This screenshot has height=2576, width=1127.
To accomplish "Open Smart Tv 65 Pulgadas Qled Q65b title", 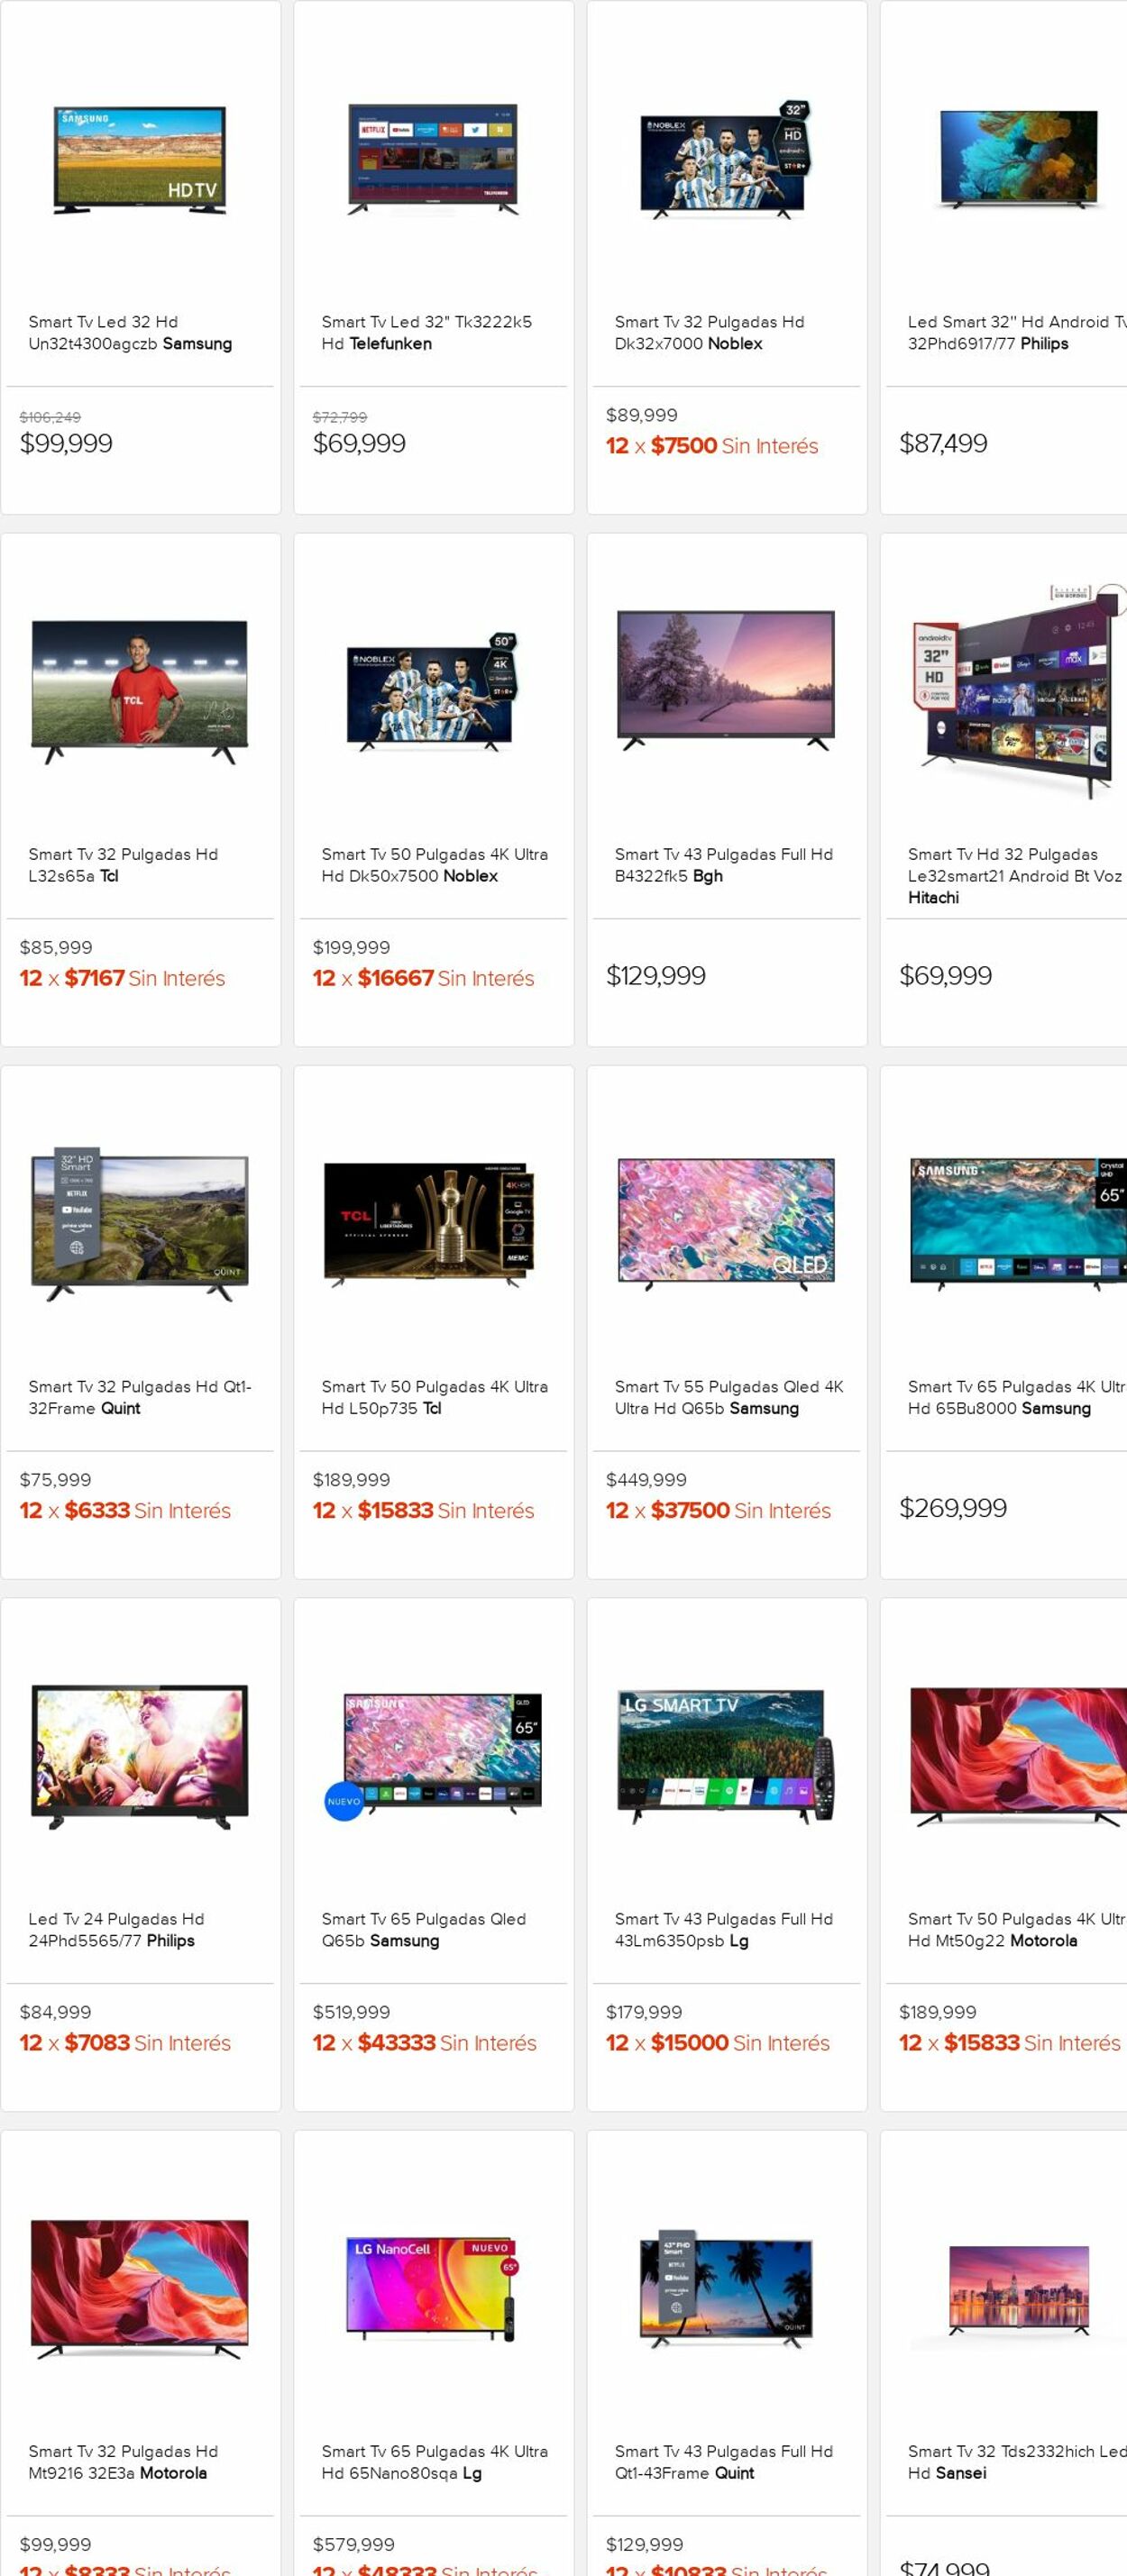I will coord(424,1929).
